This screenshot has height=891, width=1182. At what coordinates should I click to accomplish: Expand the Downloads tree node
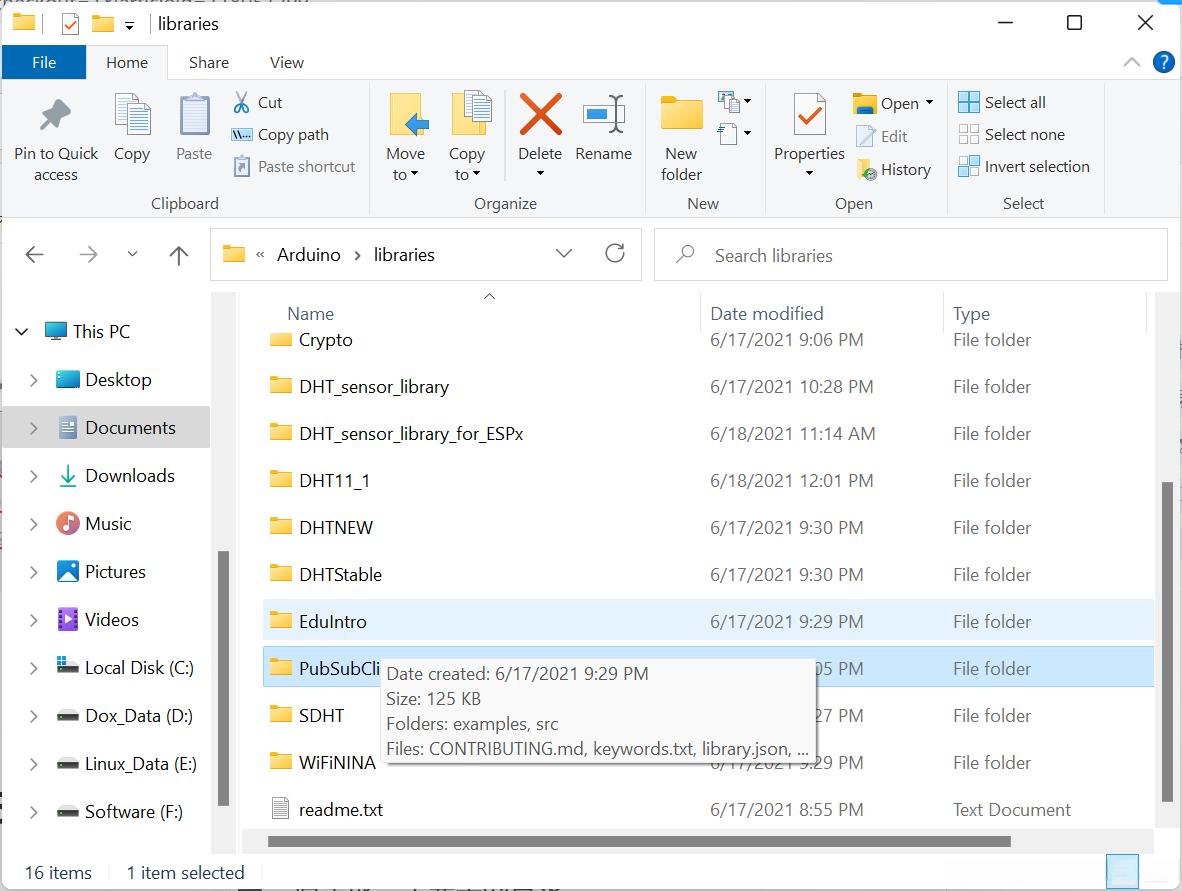[33, 476]
